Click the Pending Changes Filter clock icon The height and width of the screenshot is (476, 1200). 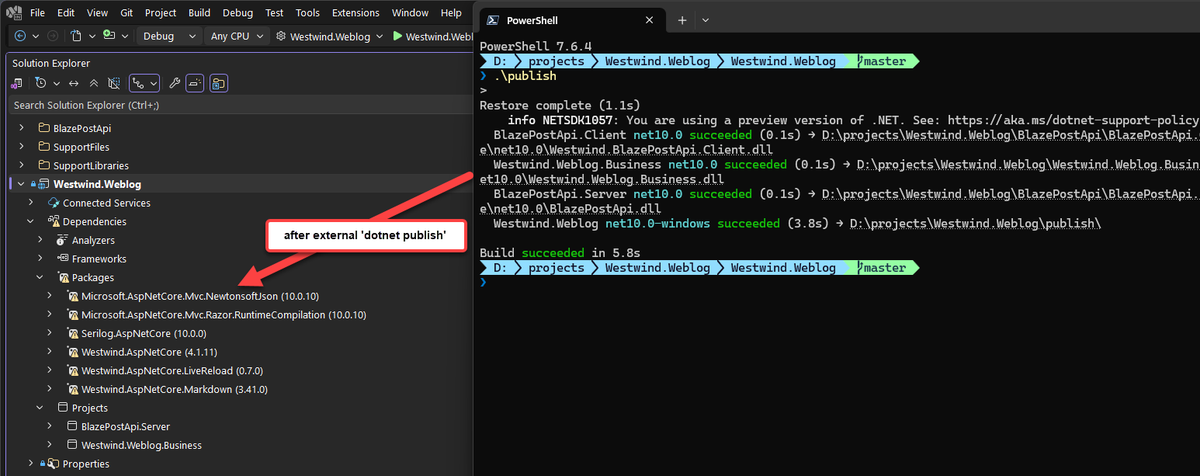click(39, 83)
